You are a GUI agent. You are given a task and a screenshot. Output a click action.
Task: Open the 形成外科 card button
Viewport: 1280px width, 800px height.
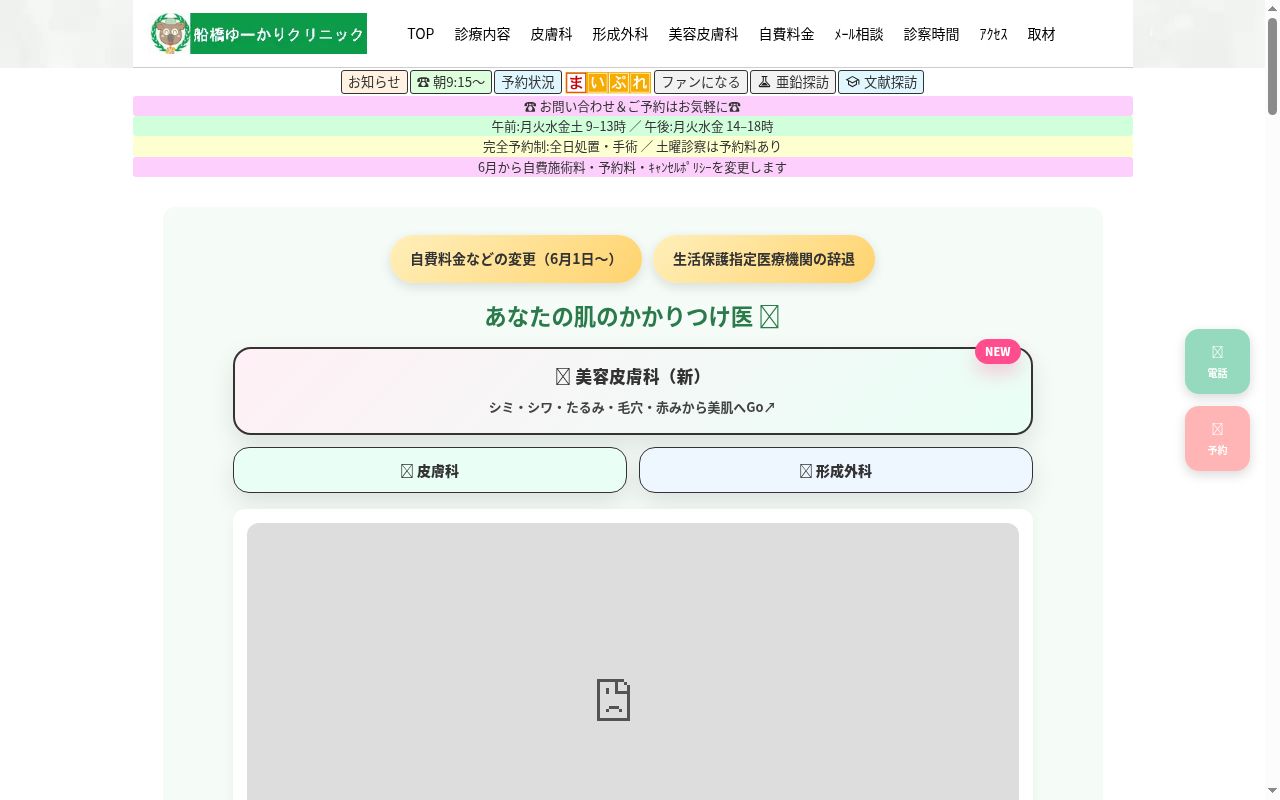tap(836, 470)
